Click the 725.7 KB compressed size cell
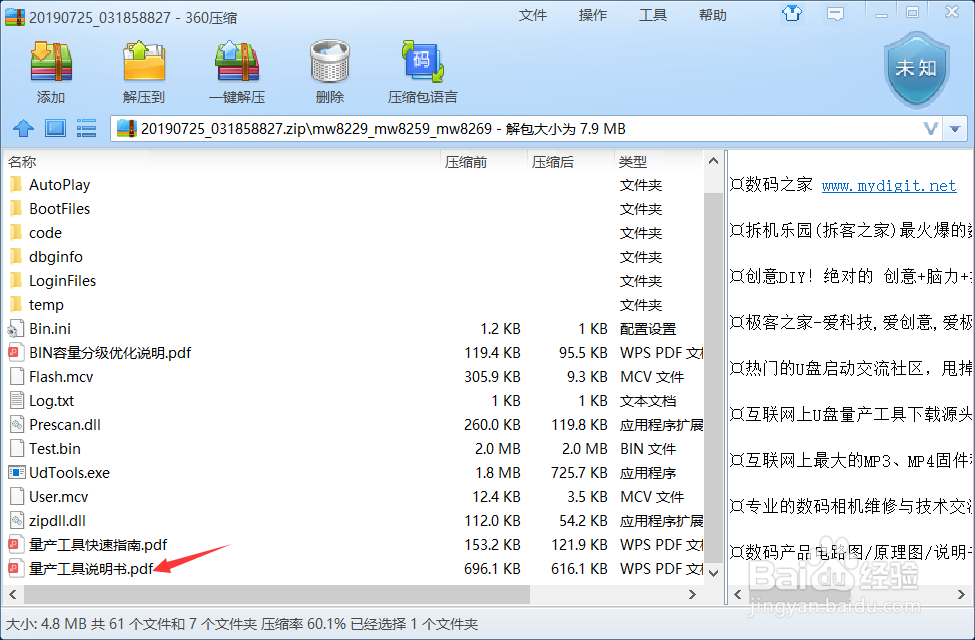The height and width of the screenshot is (640, 975). 579,473
